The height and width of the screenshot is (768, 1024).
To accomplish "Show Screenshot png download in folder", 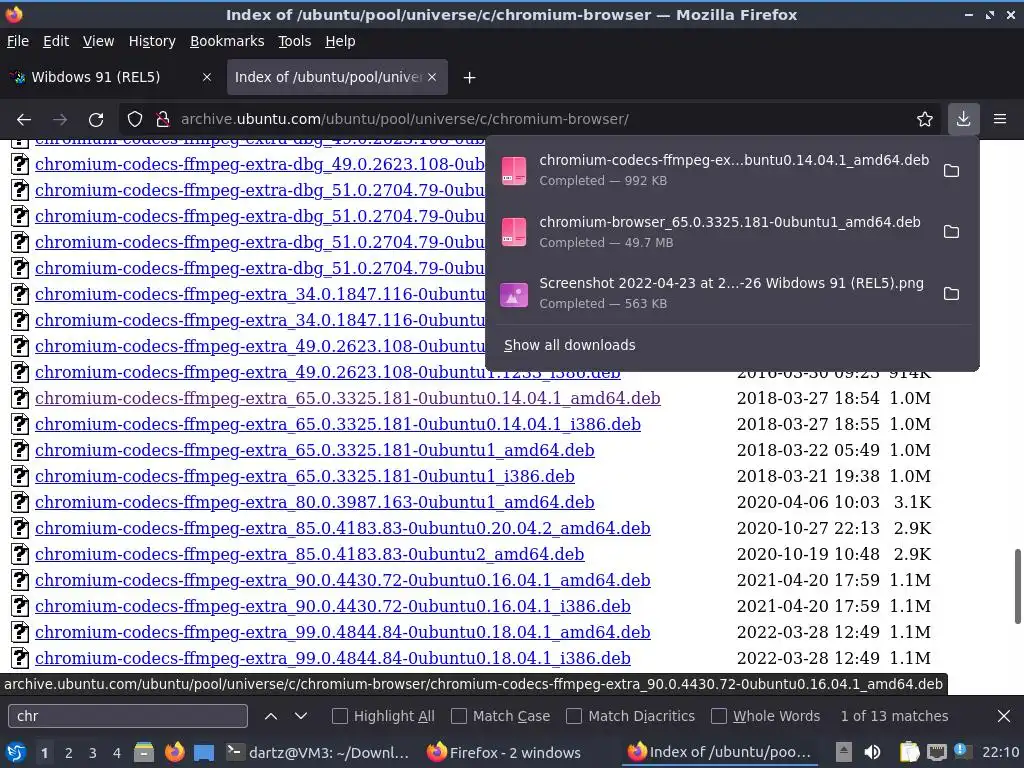I will (x=952, y=293).
